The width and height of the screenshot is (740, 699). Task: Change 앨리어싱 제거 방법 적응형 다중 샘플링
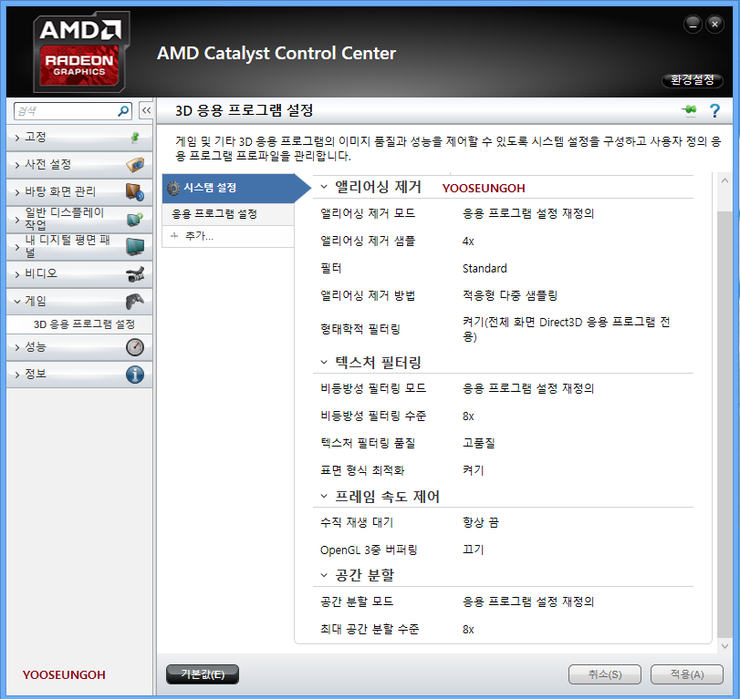[510, 296]
